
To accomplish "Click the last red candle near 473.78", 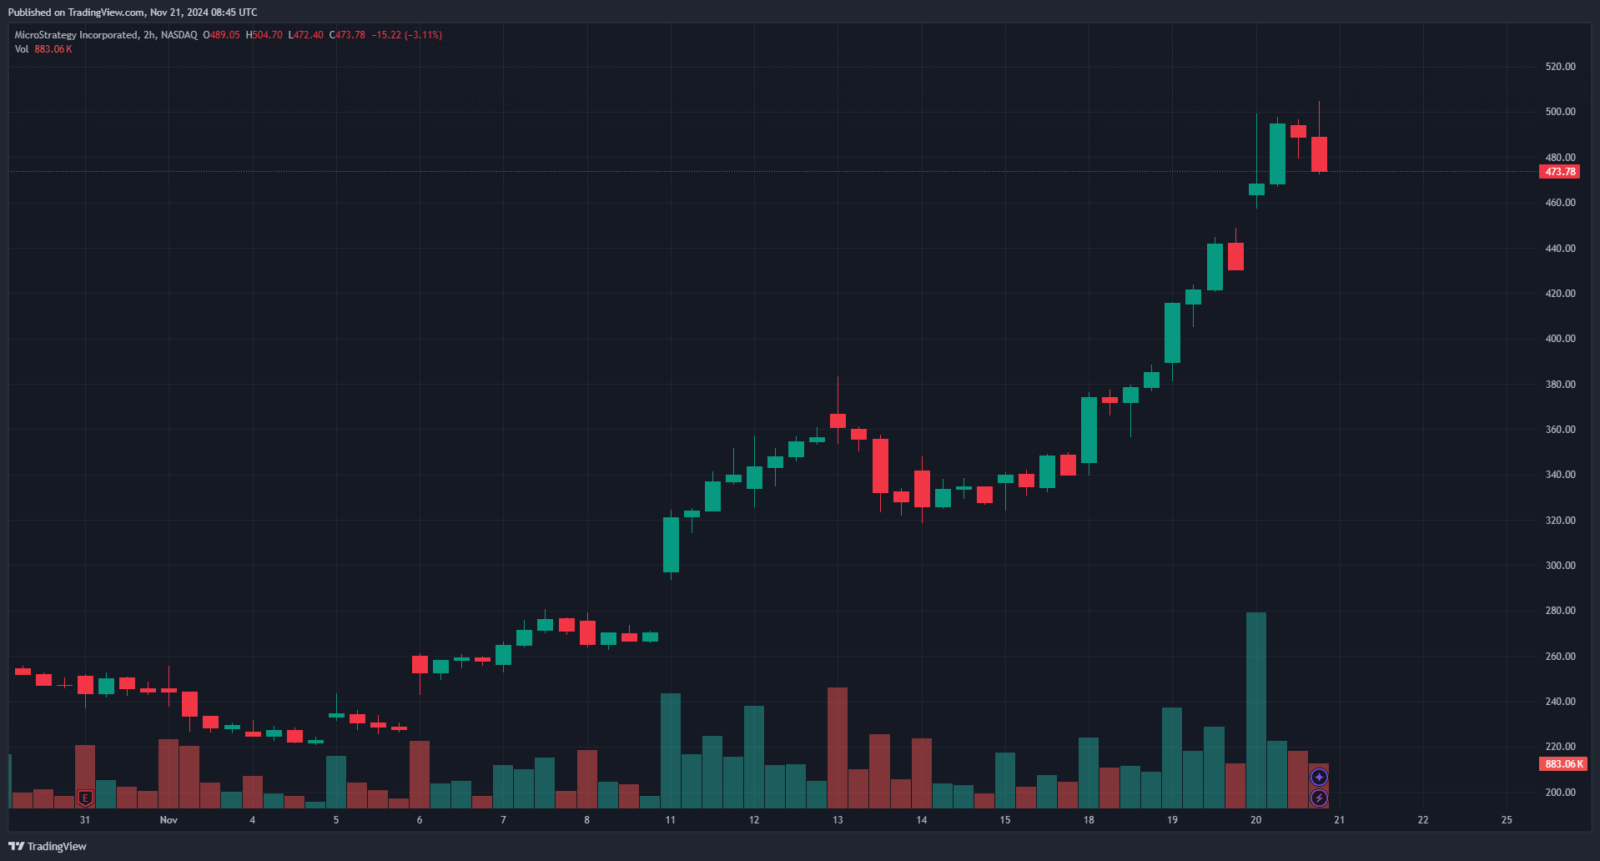I will click(x=1319, y=155).
